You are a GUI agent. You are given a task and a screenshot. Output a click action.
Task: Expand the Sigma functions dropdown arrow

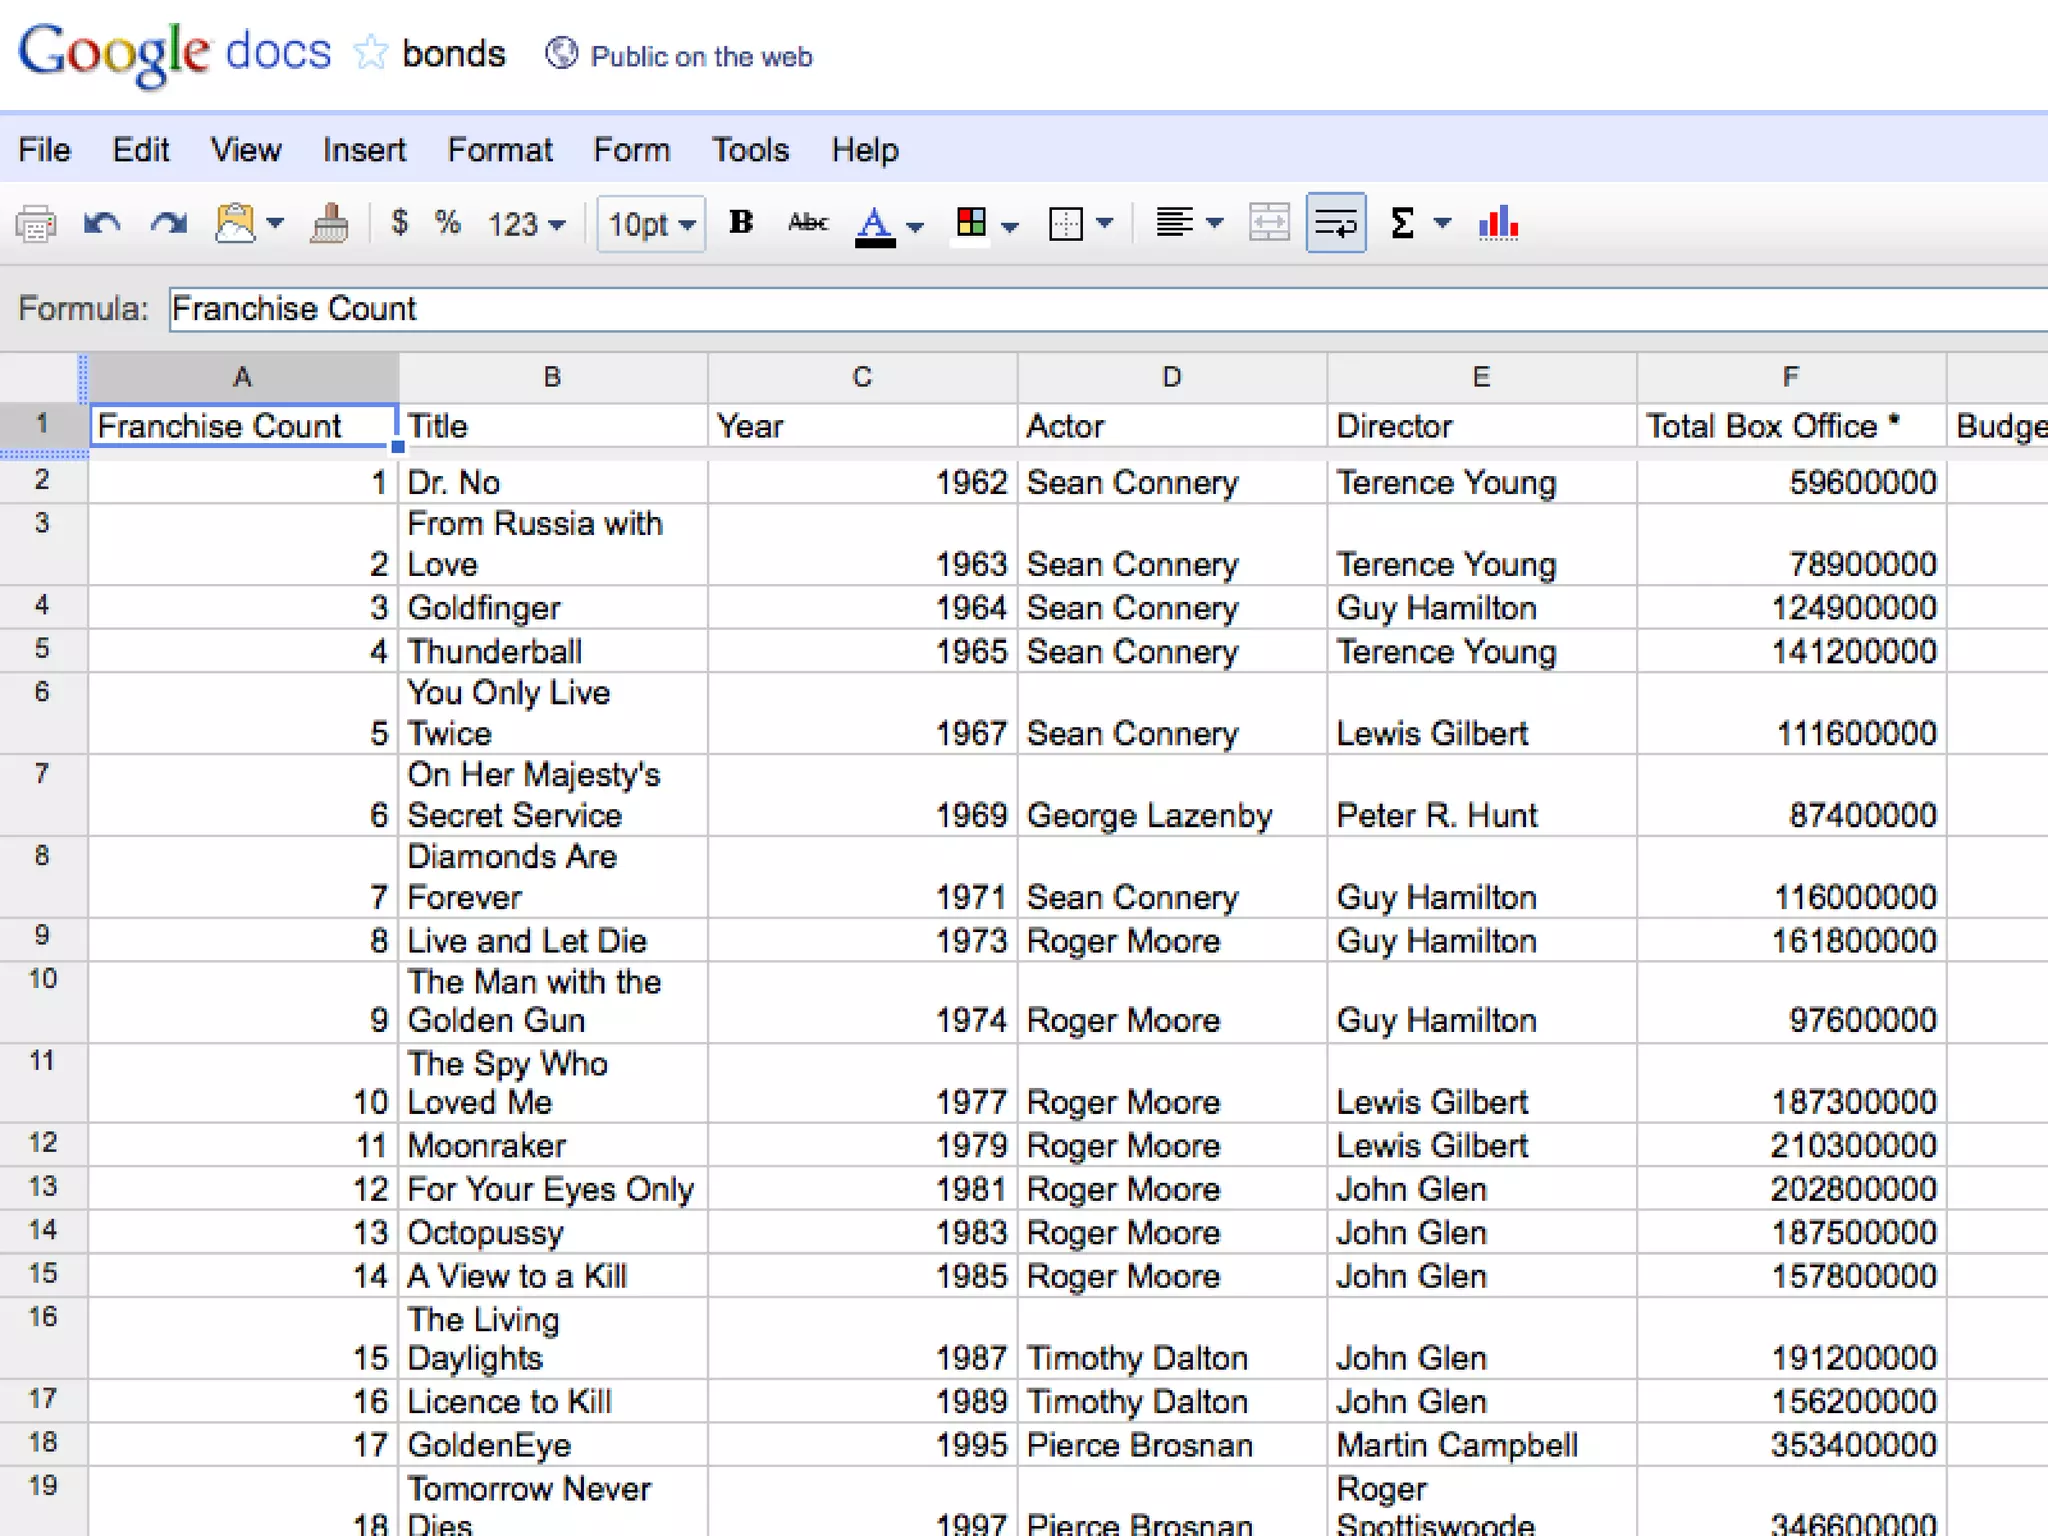(x=1442, y=224)
